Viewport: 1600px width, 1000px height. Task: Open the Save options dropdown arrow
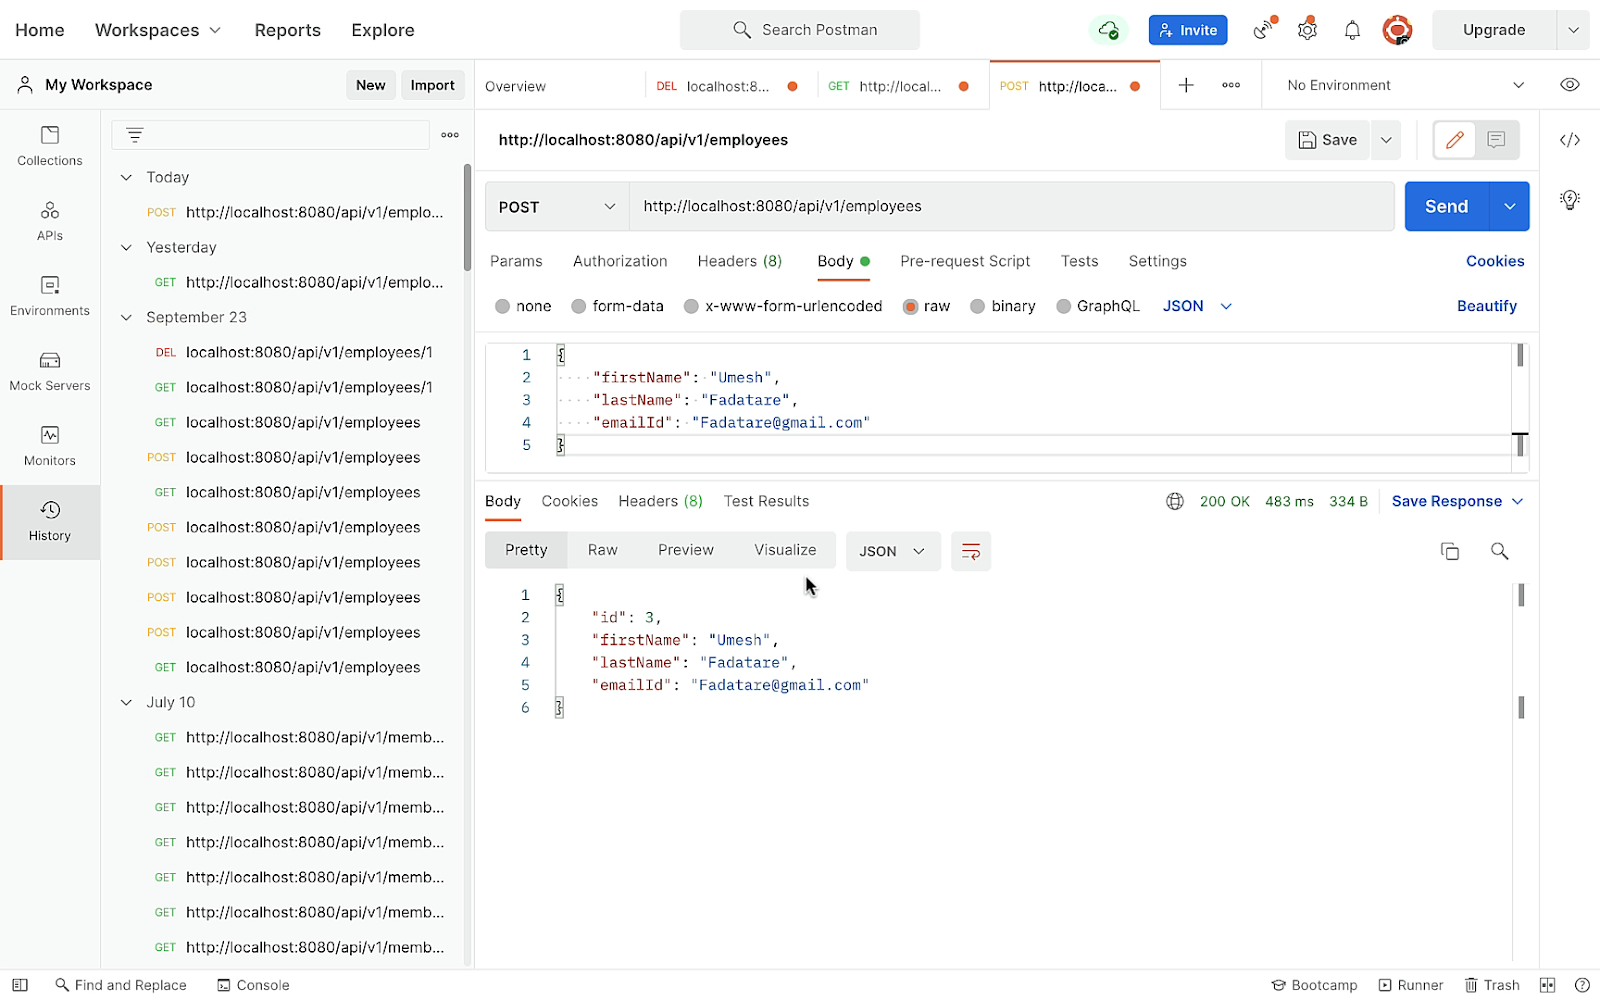click(x=1386, y=140)
